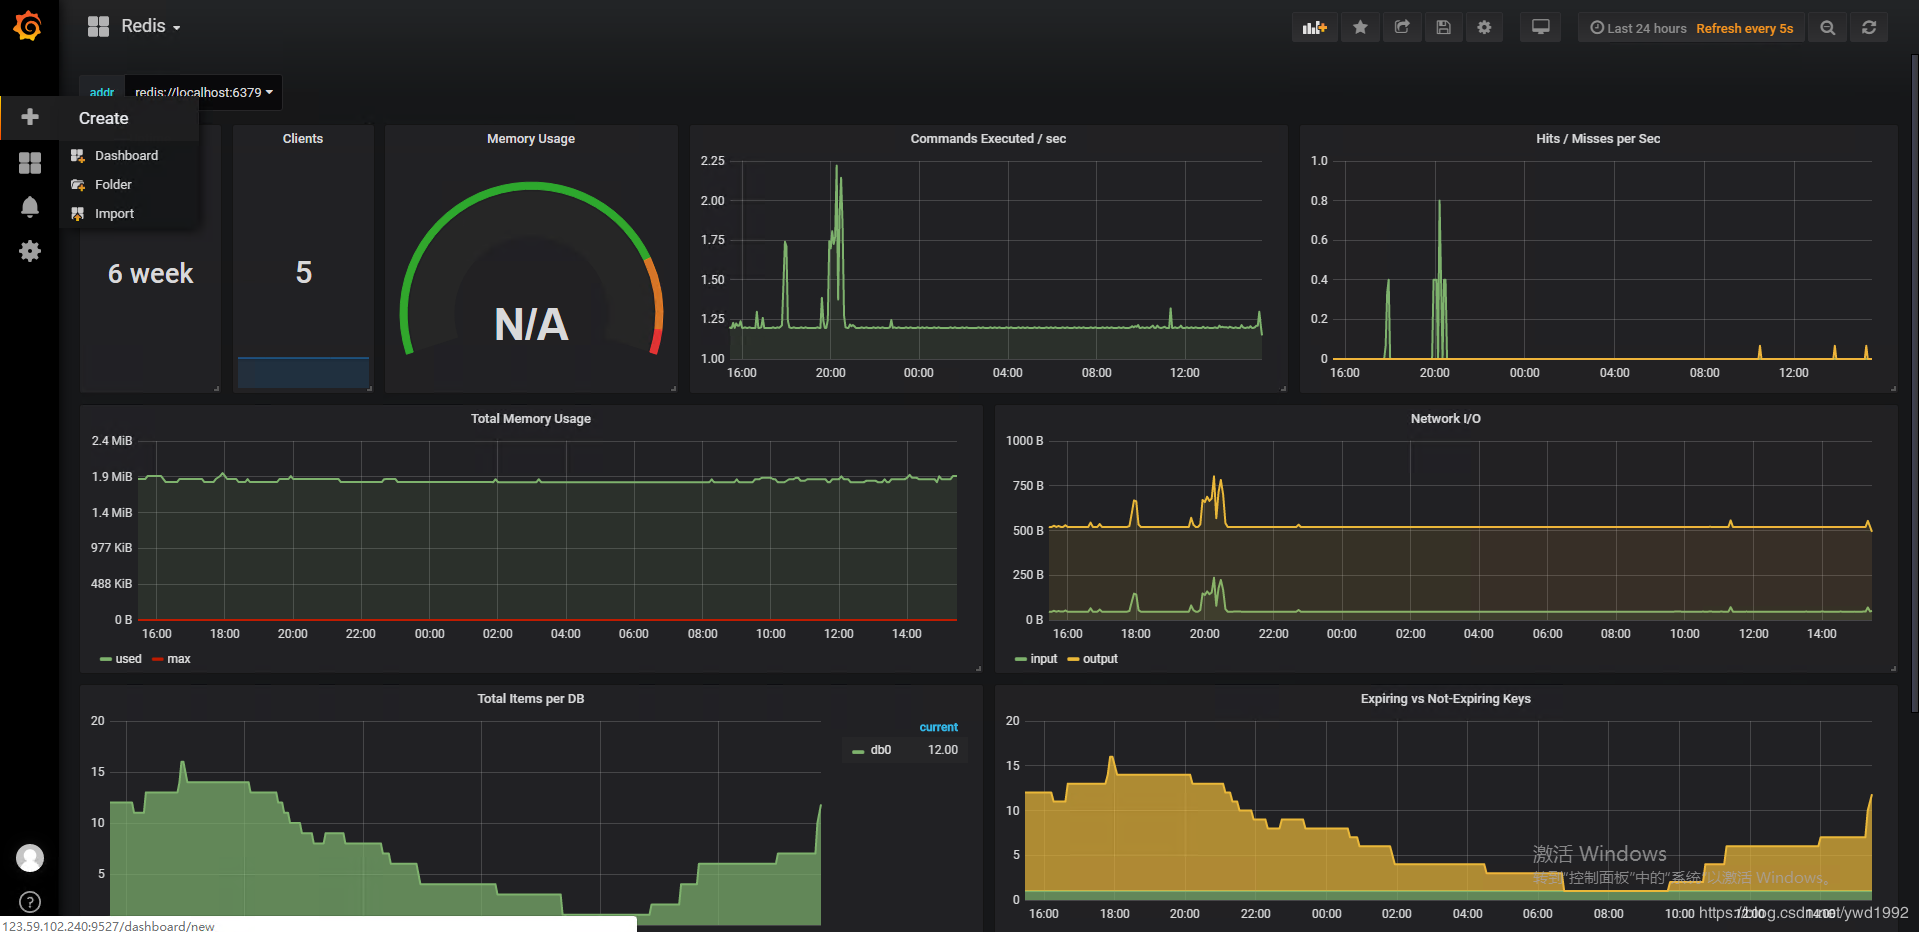Choose Import in the Create menu
The height and width of the screenshot is (932, 1919).
point(114,214)
